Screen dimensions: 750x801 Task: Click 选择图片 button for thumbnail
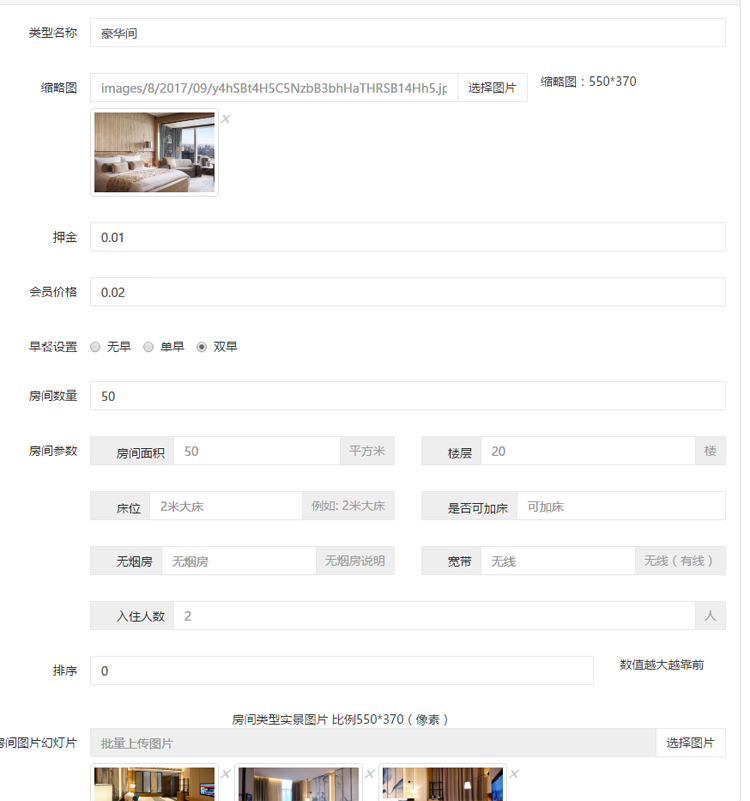pos(492,88)
